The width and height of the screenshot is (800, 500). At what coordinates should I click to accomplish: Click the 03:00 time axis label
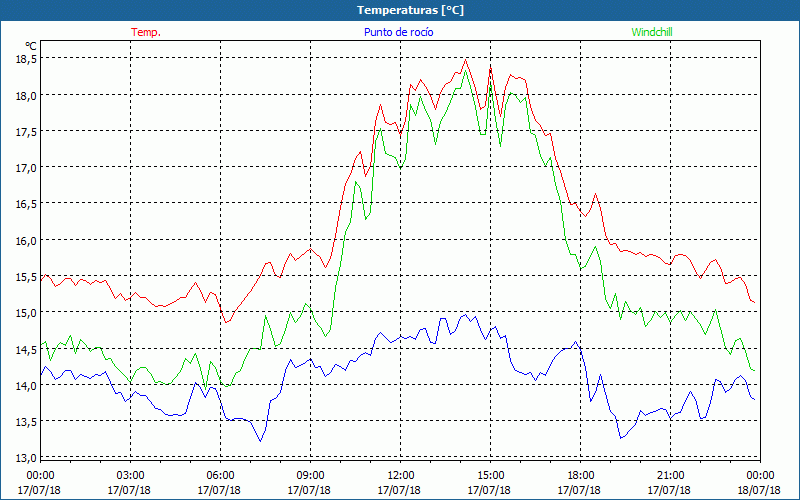130,476
